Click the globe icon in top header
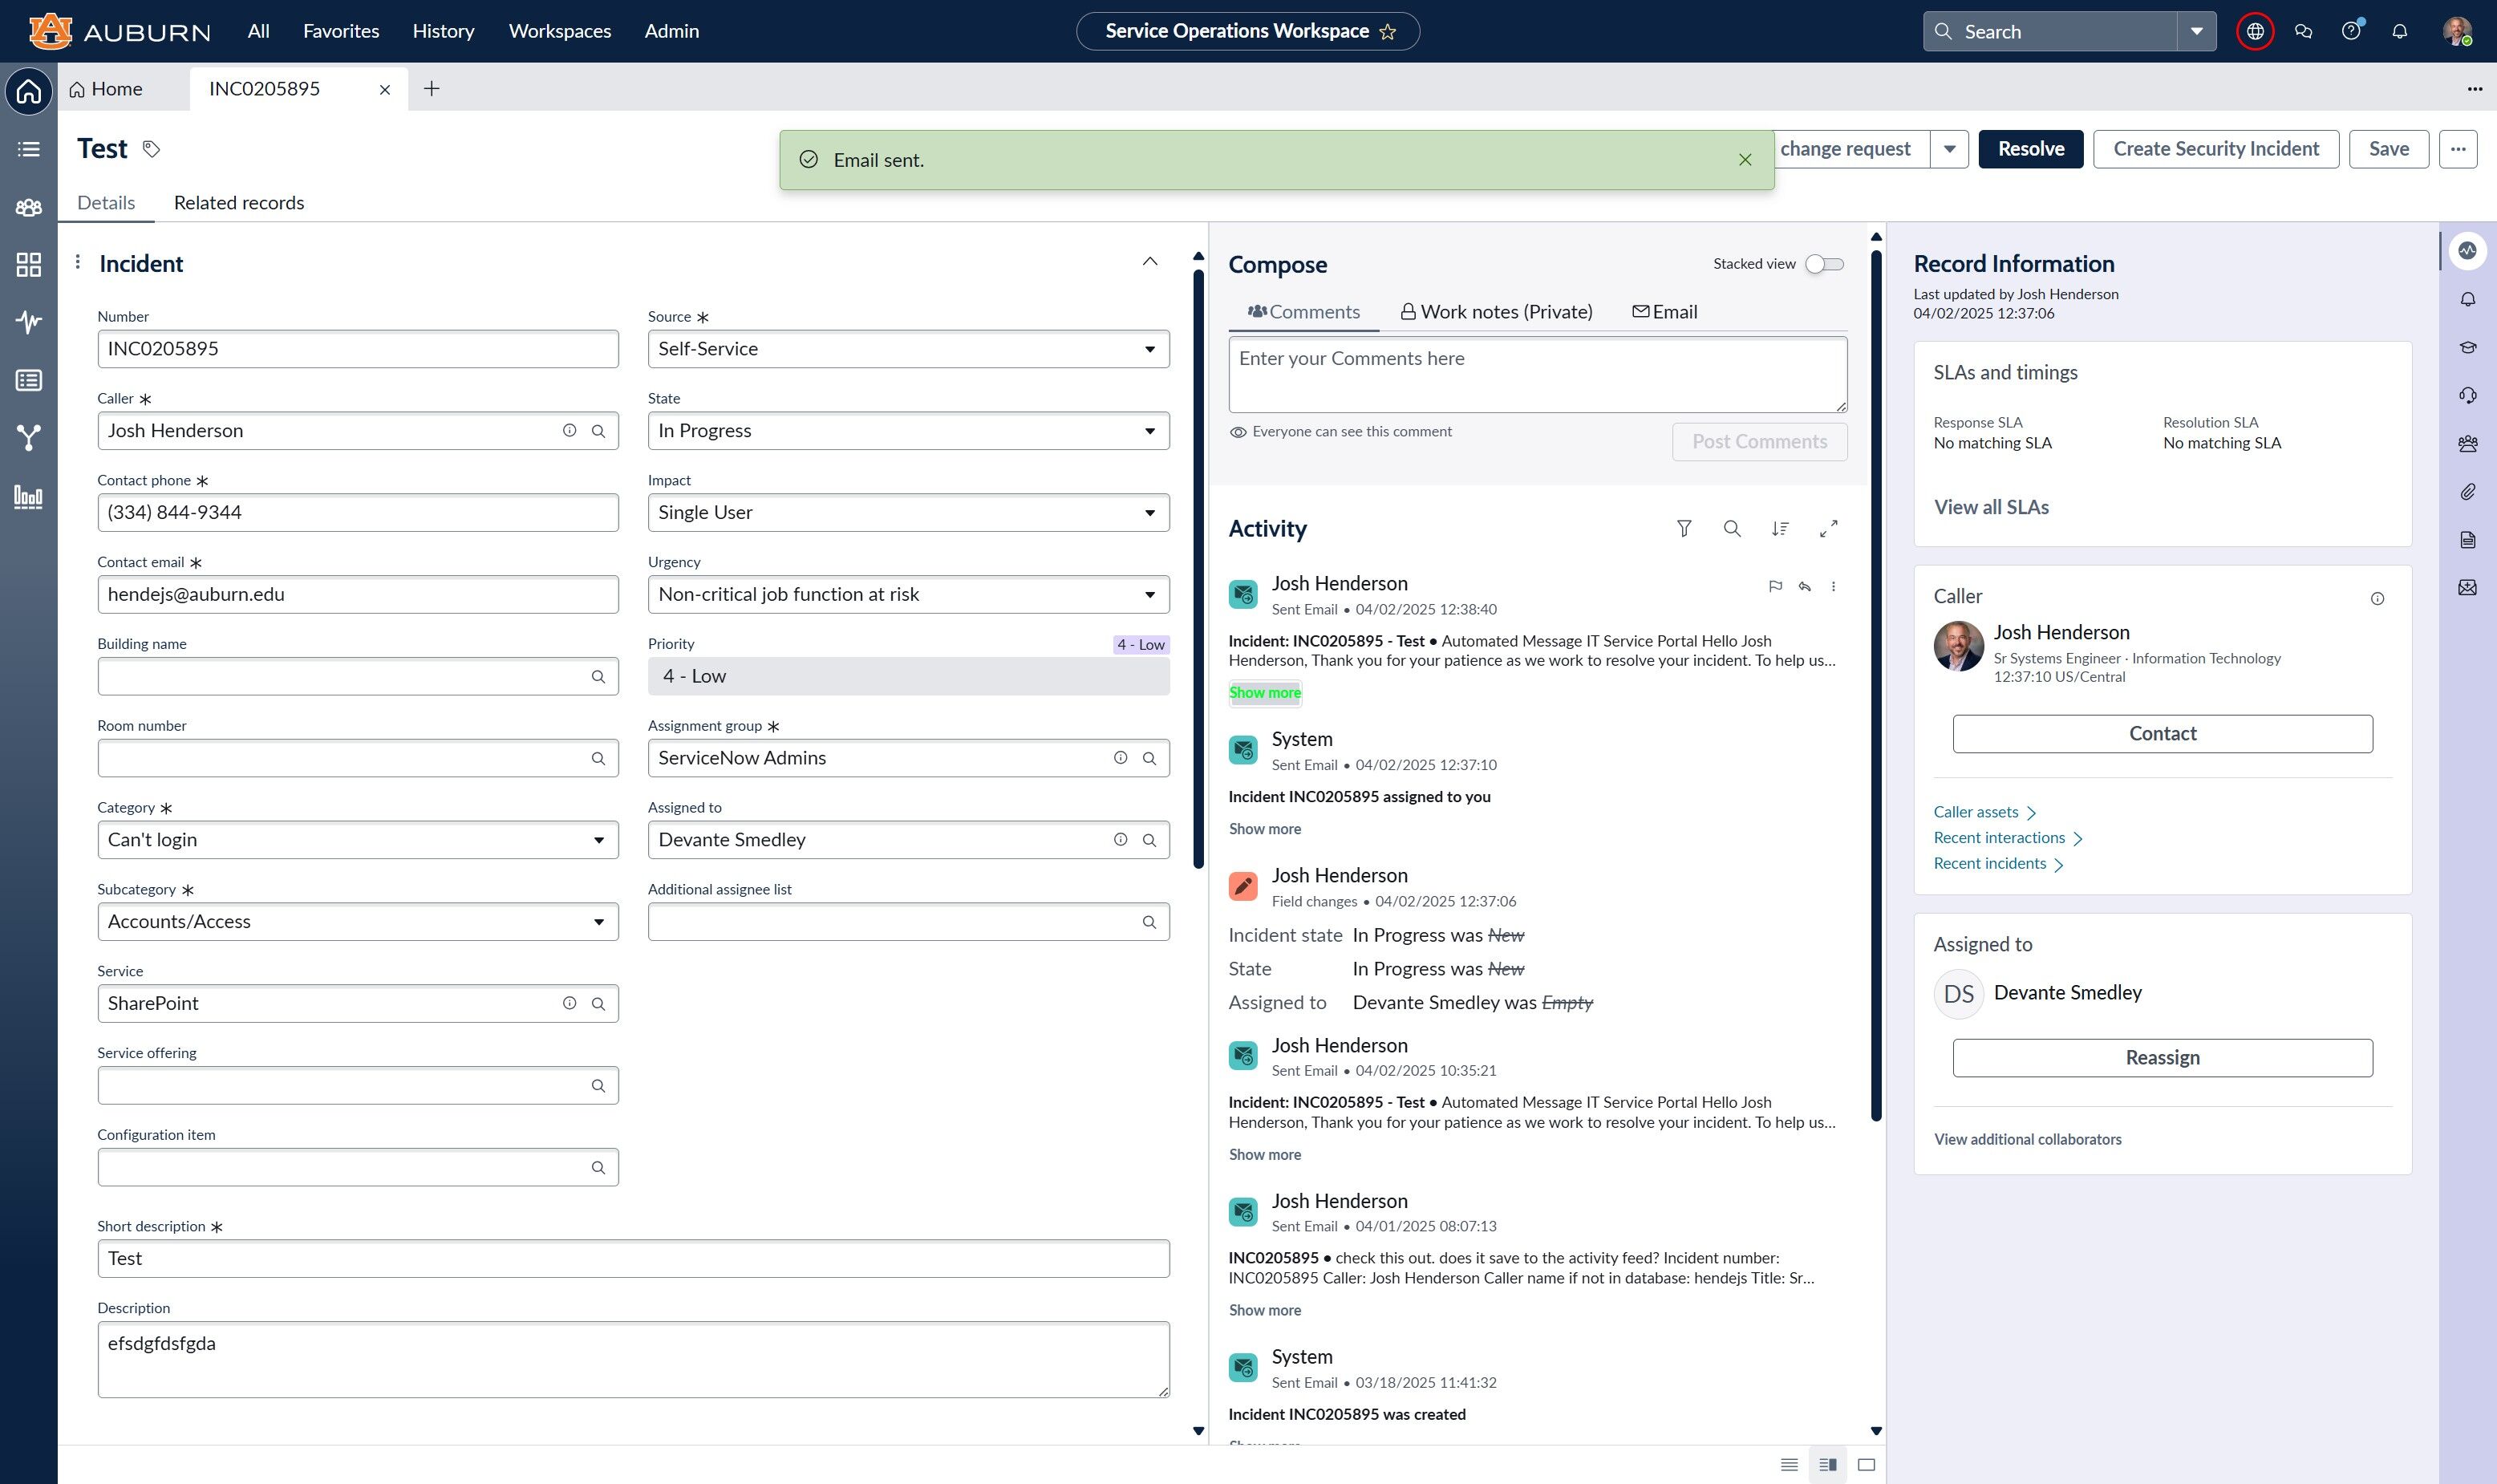Viewport: 2497px width, 1484px height. tap(2255, 31)
